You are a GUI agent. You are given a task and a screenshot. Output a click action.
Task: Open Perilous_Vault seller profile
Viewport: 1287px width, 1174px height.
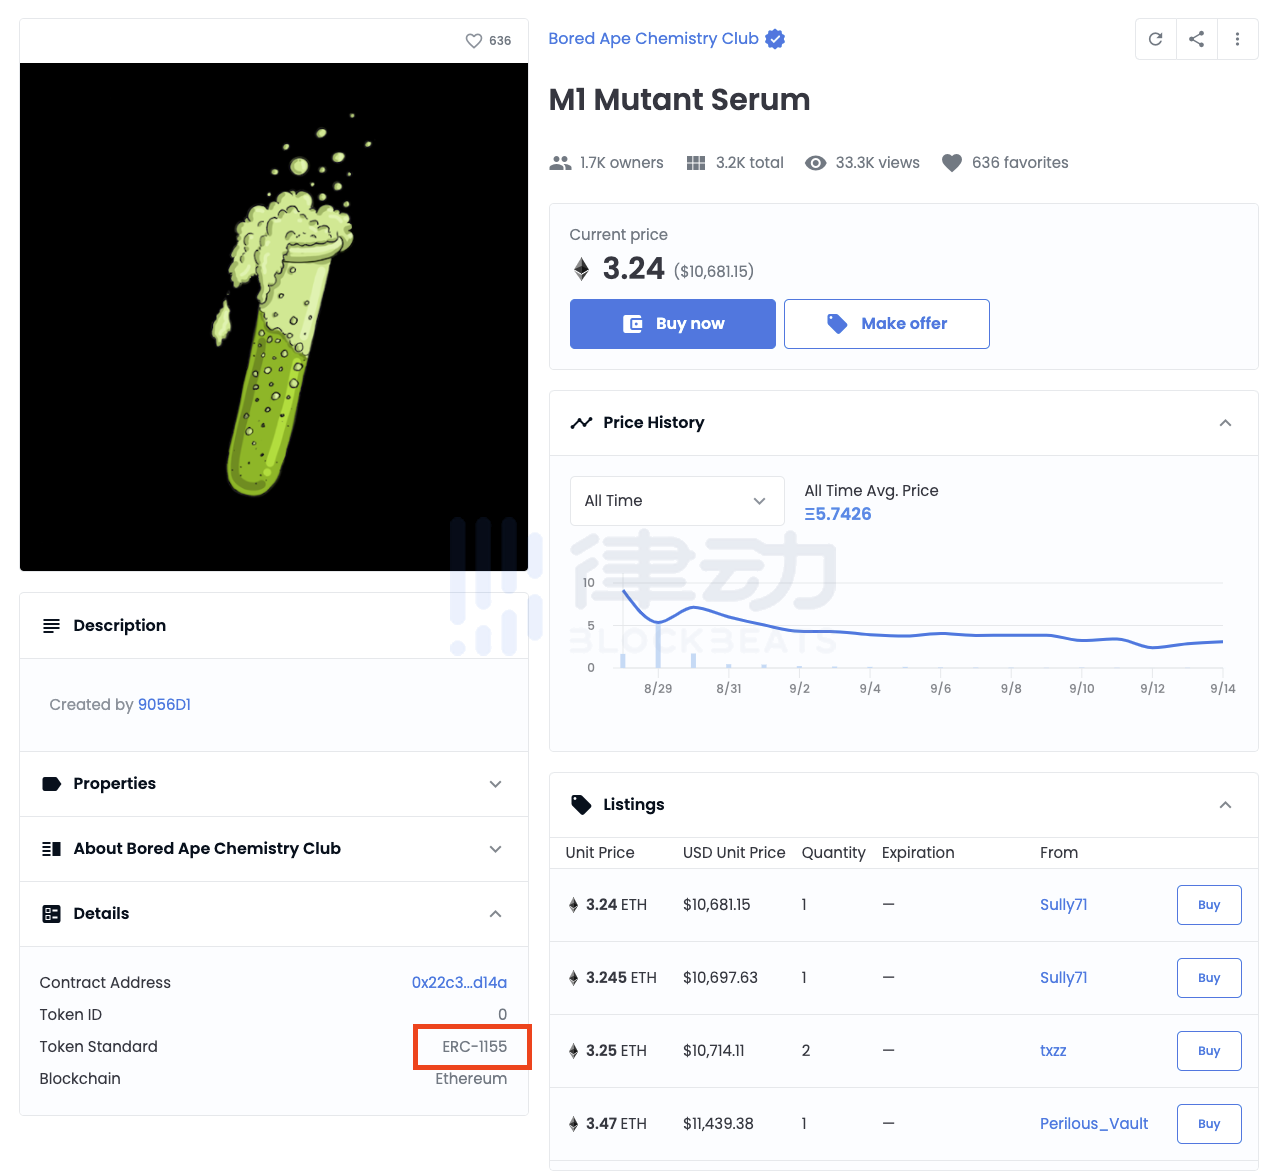tap(1094, 1124)
